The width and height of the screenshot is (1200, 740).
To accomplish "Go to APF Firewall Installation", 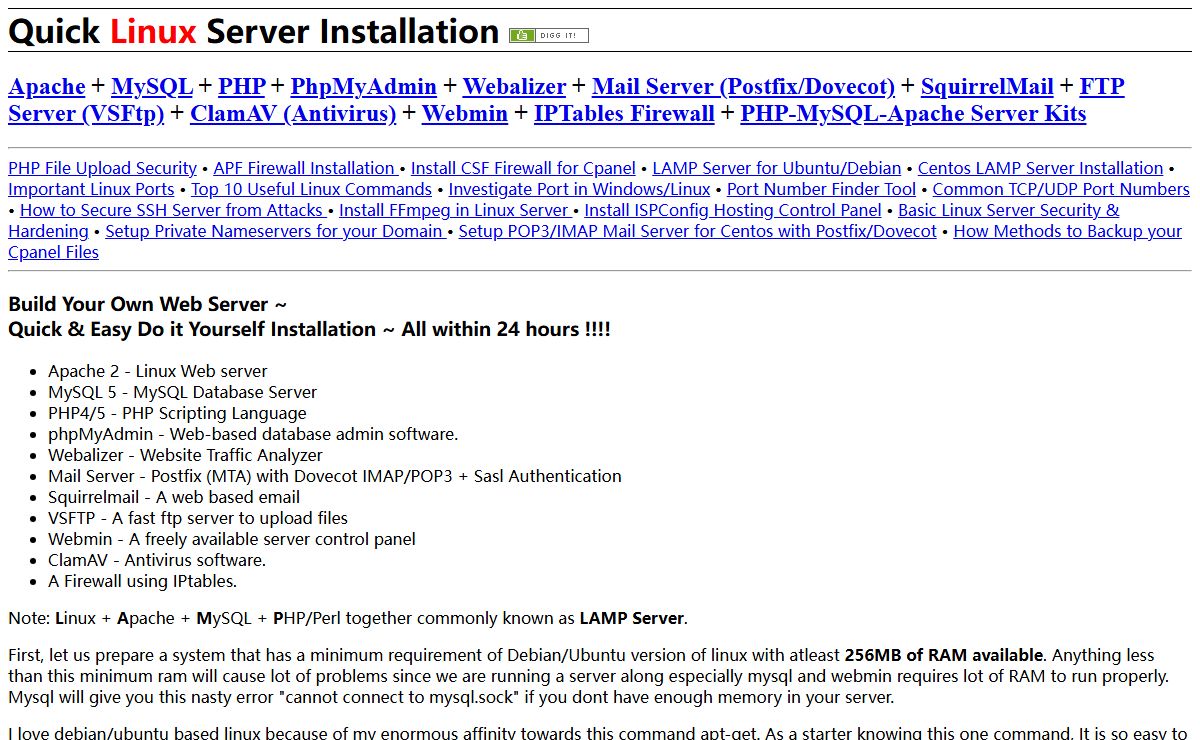I will click(x=305, y=168).
